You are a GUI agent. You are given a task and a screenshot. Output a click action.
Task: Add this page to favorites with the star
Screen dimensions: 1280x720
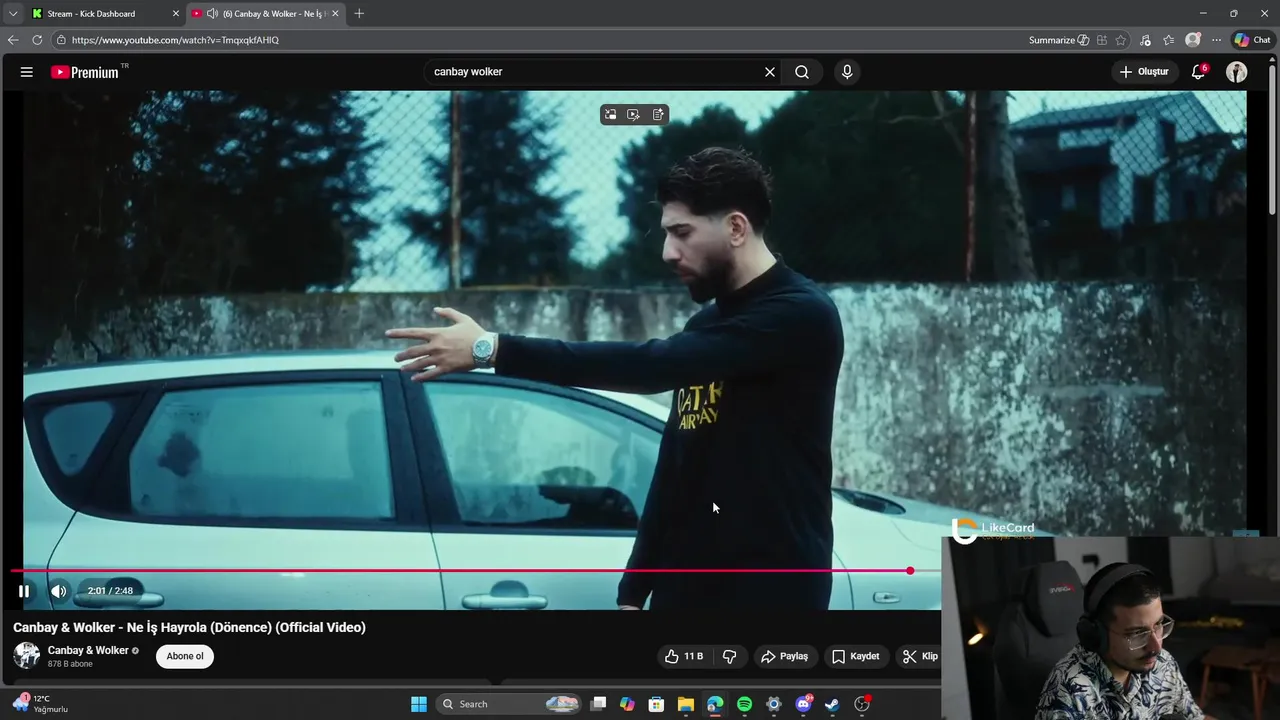(x=1121, y=40)
